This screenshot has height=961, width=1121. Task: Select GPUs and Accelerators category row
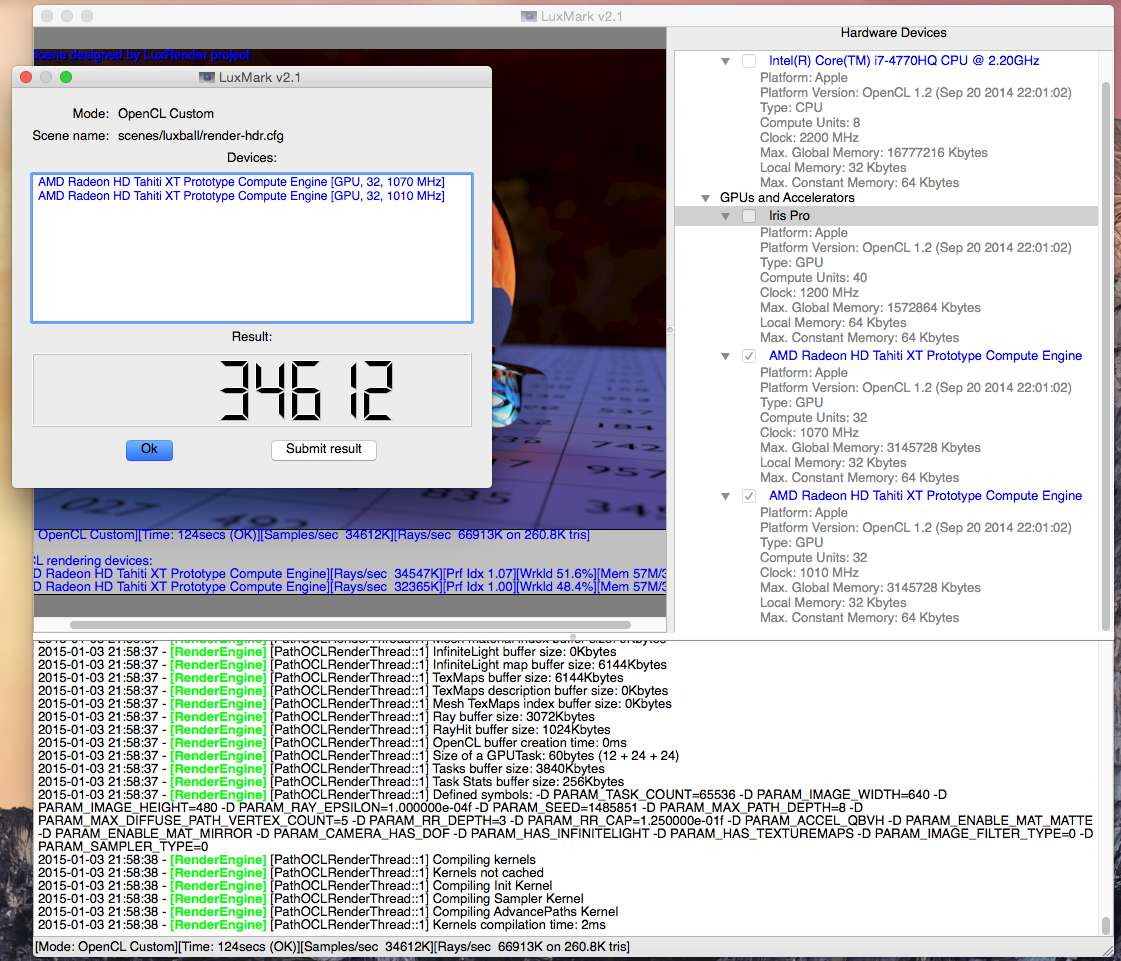pyautogui.click(x=786, y=198)
